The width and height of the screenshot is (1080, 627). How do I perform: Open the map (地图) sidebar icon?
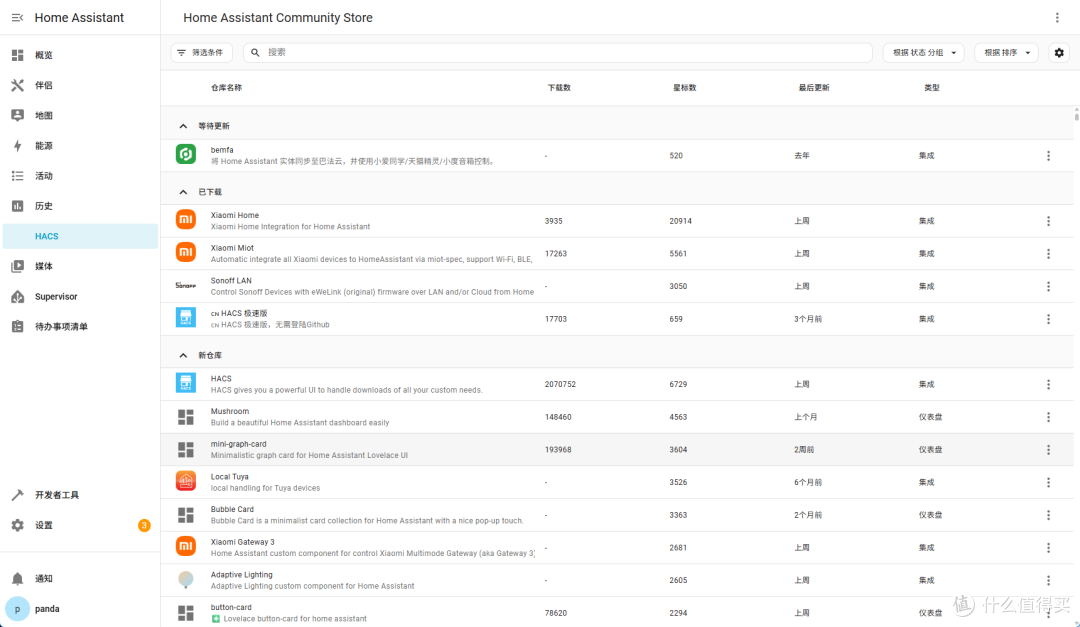(x=17, y=115)
